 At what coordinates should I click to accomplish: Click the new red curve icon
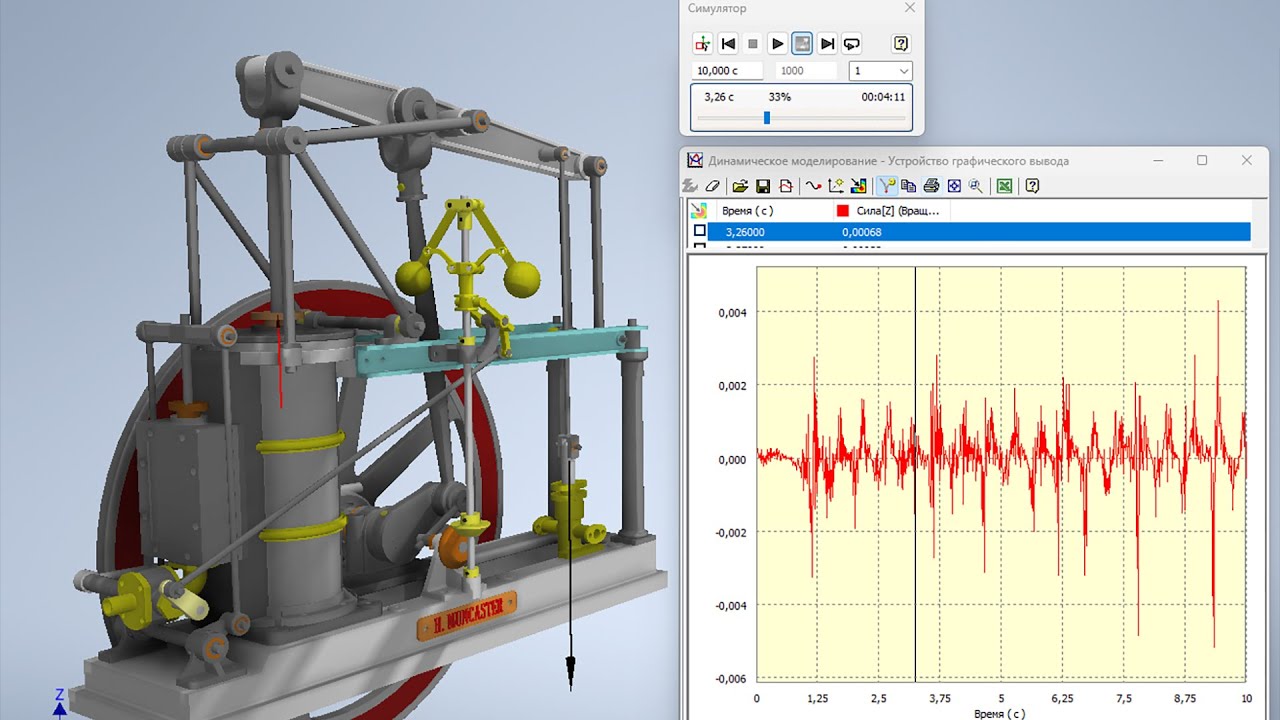coord(813,186)
